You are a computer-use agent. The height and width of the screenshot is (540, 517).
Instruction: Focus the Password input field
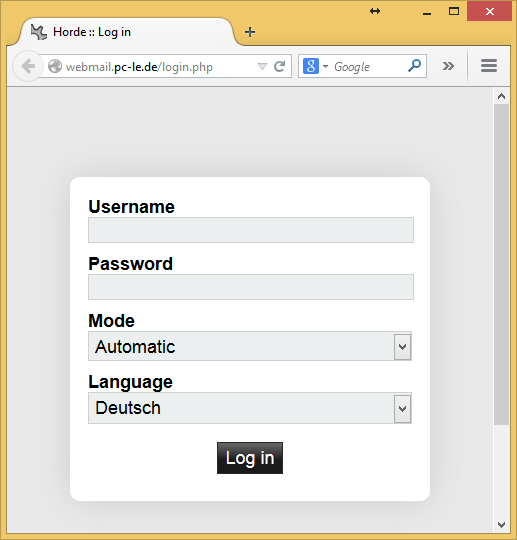tap(251, 287)
